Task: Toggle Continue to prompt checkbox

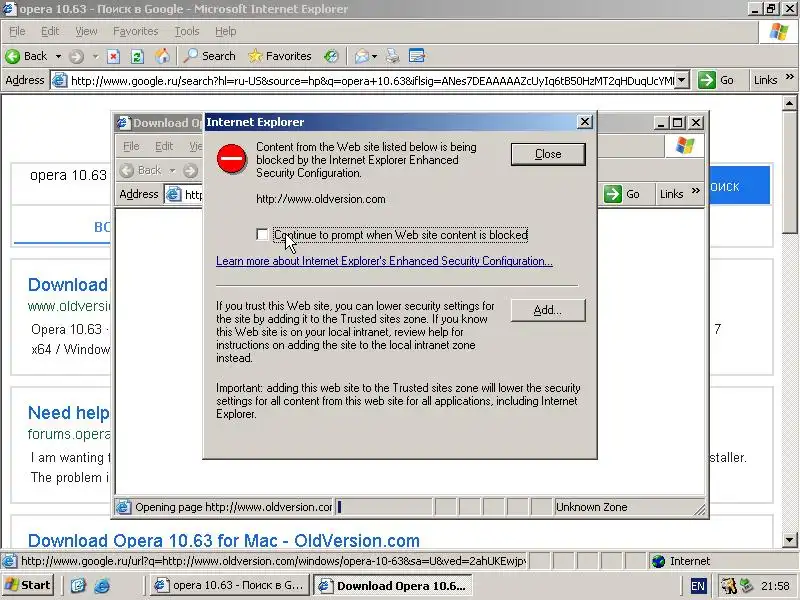Action: (262, 235)
